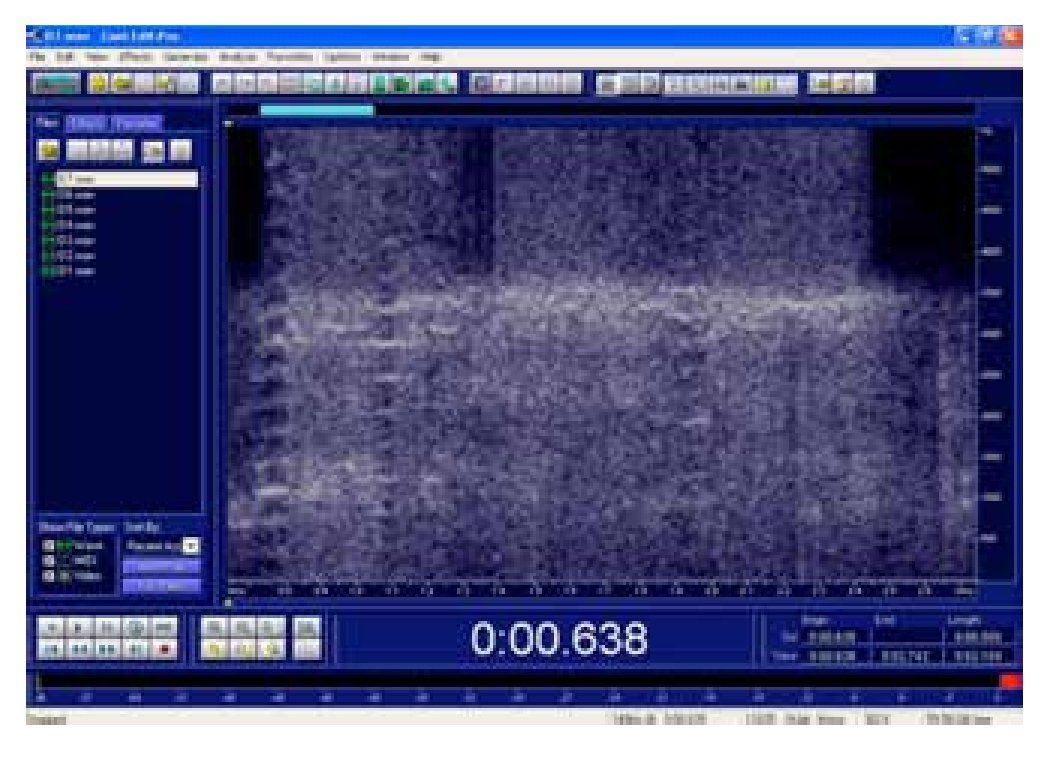
Task: Open the Sort By dropdown
Action: point(190,546)
